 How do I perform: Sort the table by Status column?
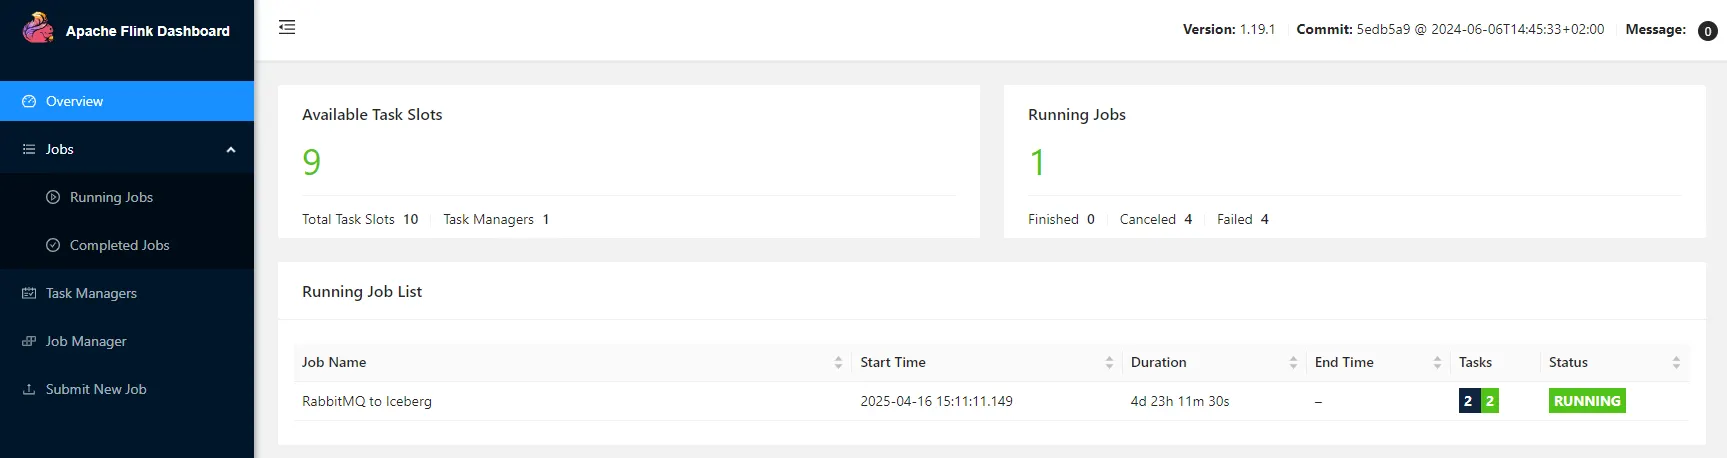click(x=1676, y=362)
